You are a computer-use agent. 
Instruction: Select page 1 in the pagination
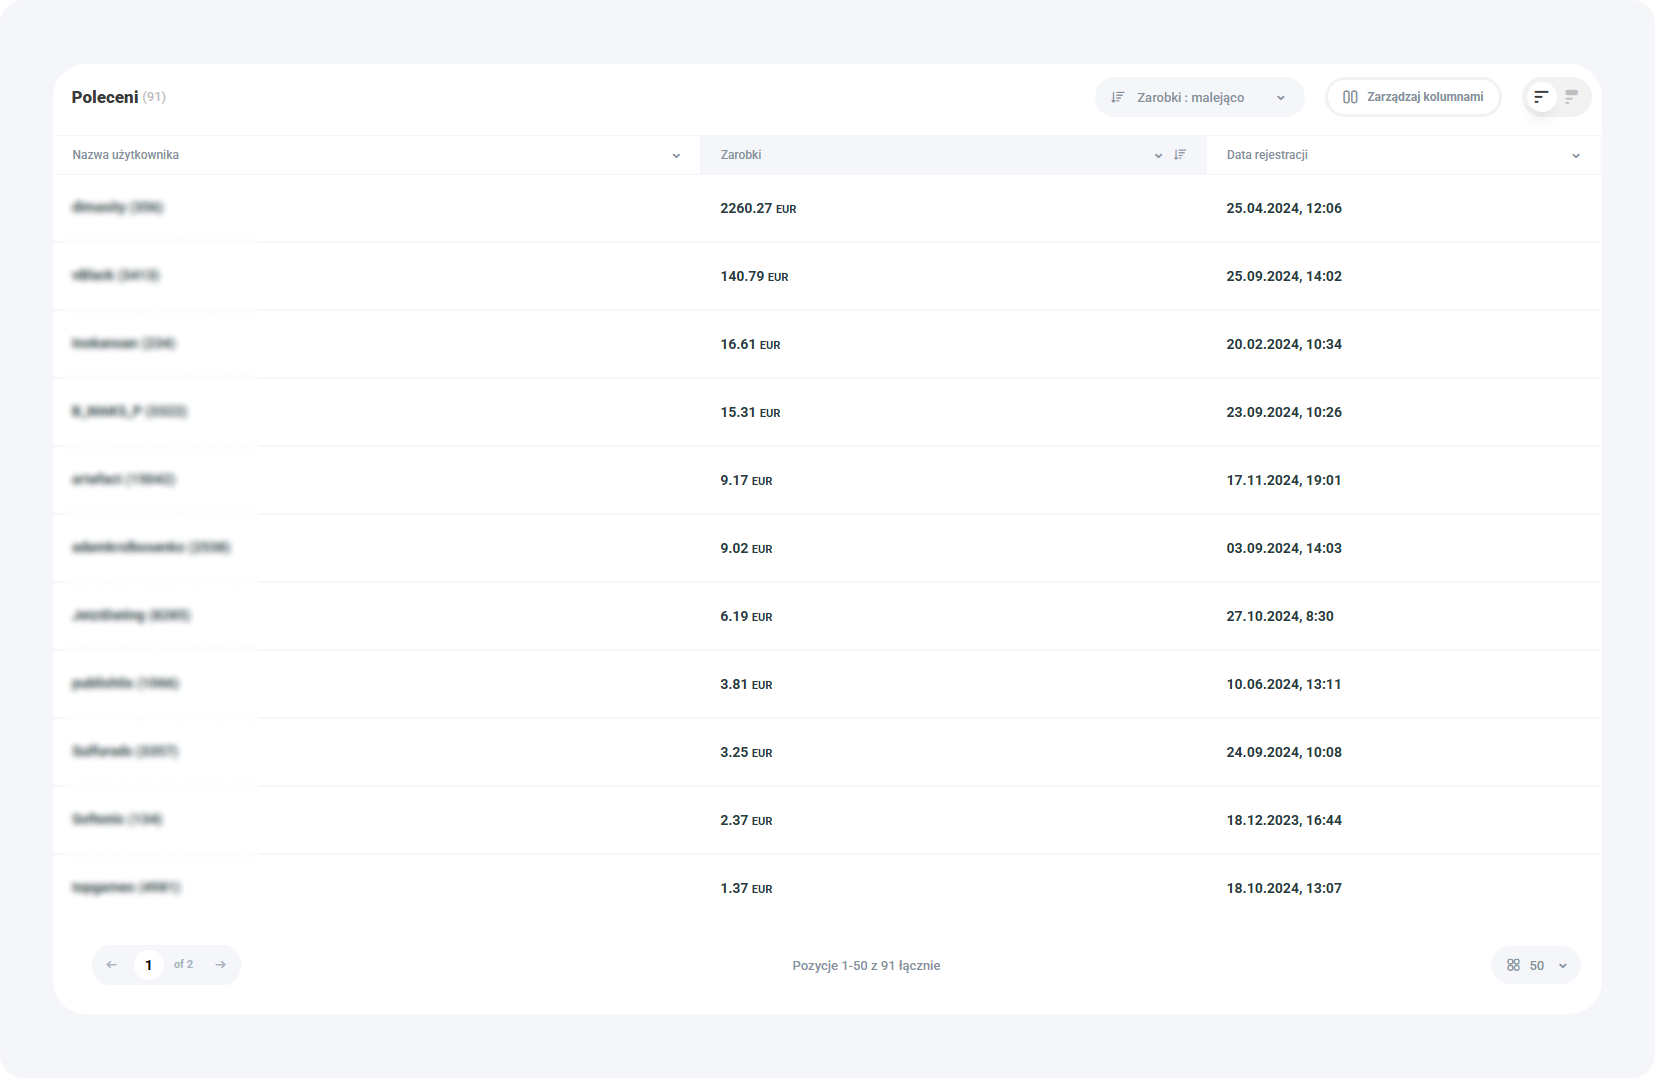click(149, 965)
